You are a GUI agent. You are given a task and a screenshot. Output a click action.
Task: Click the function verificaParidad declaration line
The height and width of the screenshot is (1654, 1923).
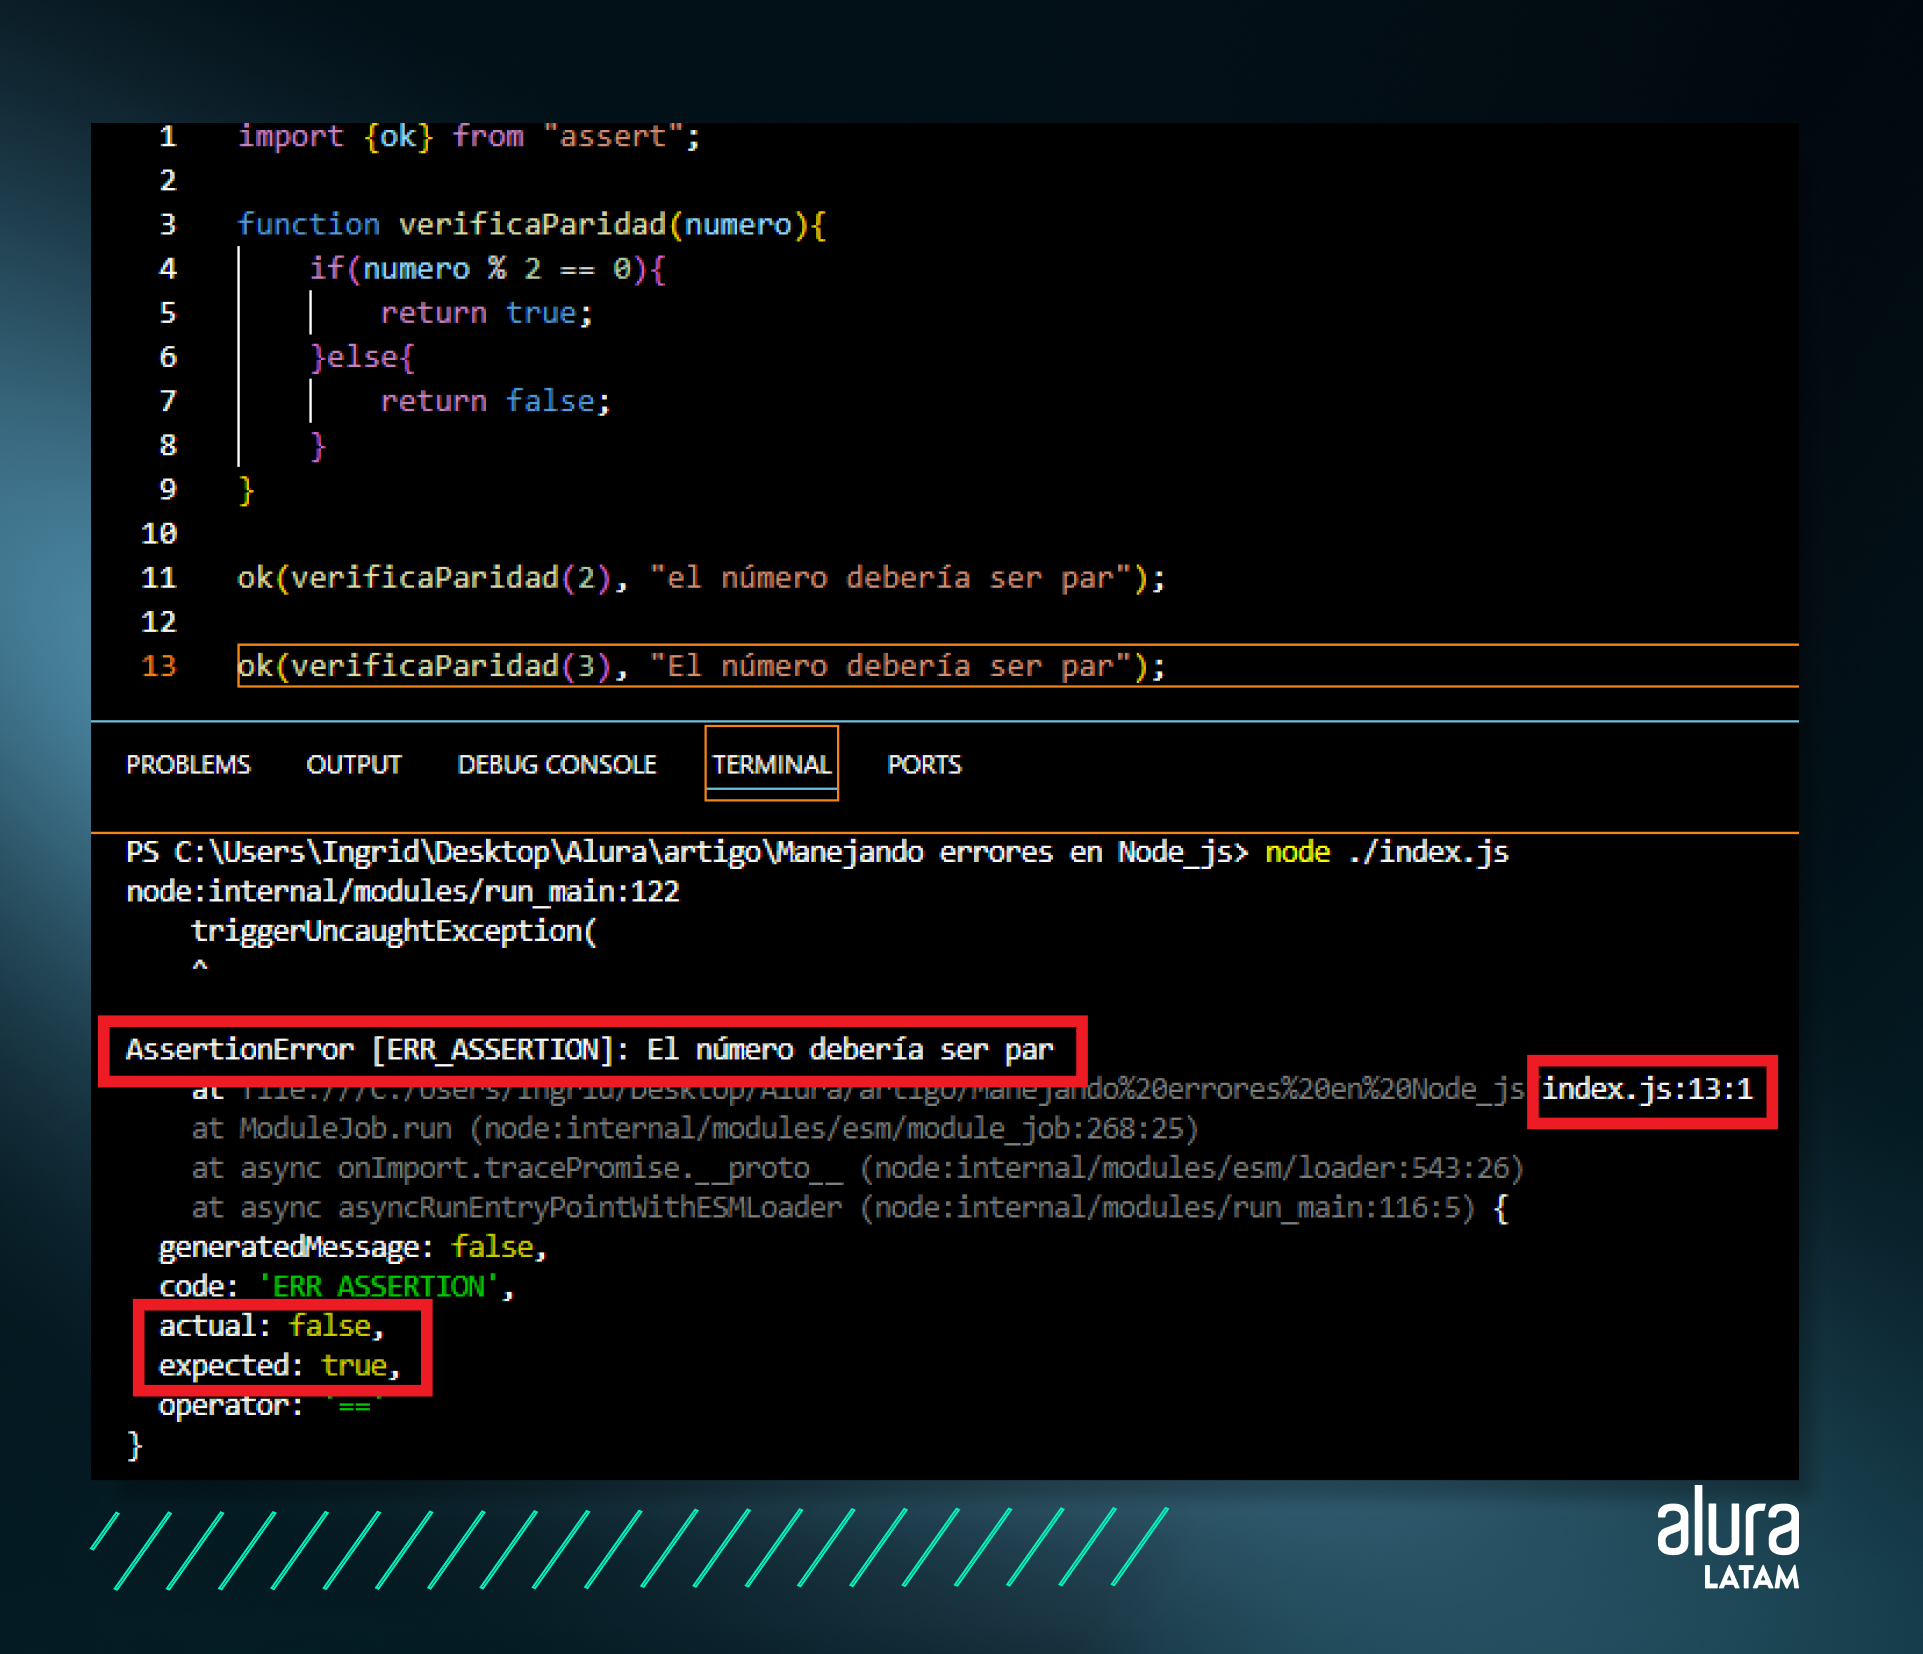coord(532,224)
